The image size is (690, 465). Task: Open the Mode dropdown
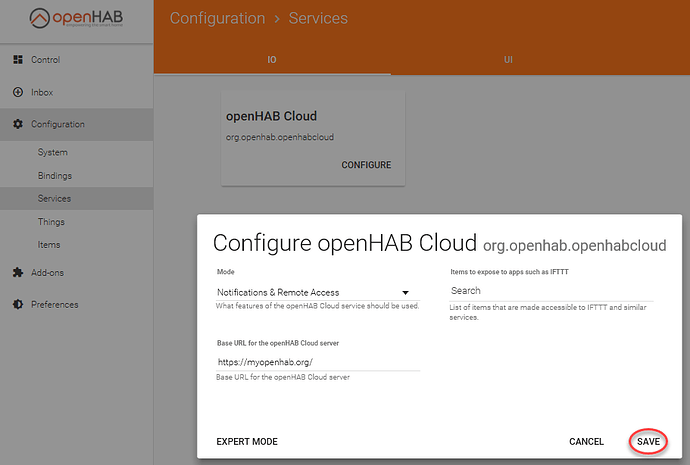click(x=317, y=293)
